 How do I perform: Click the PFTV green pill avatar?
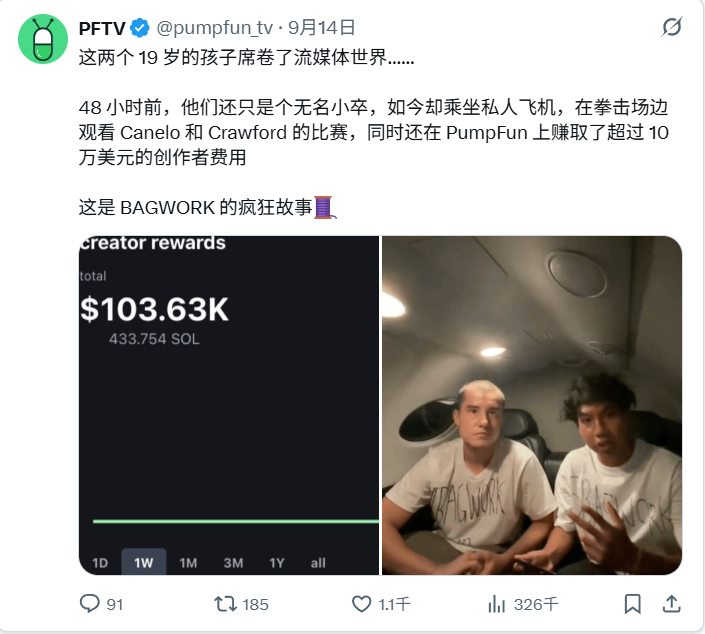click(x=43, y=39)
